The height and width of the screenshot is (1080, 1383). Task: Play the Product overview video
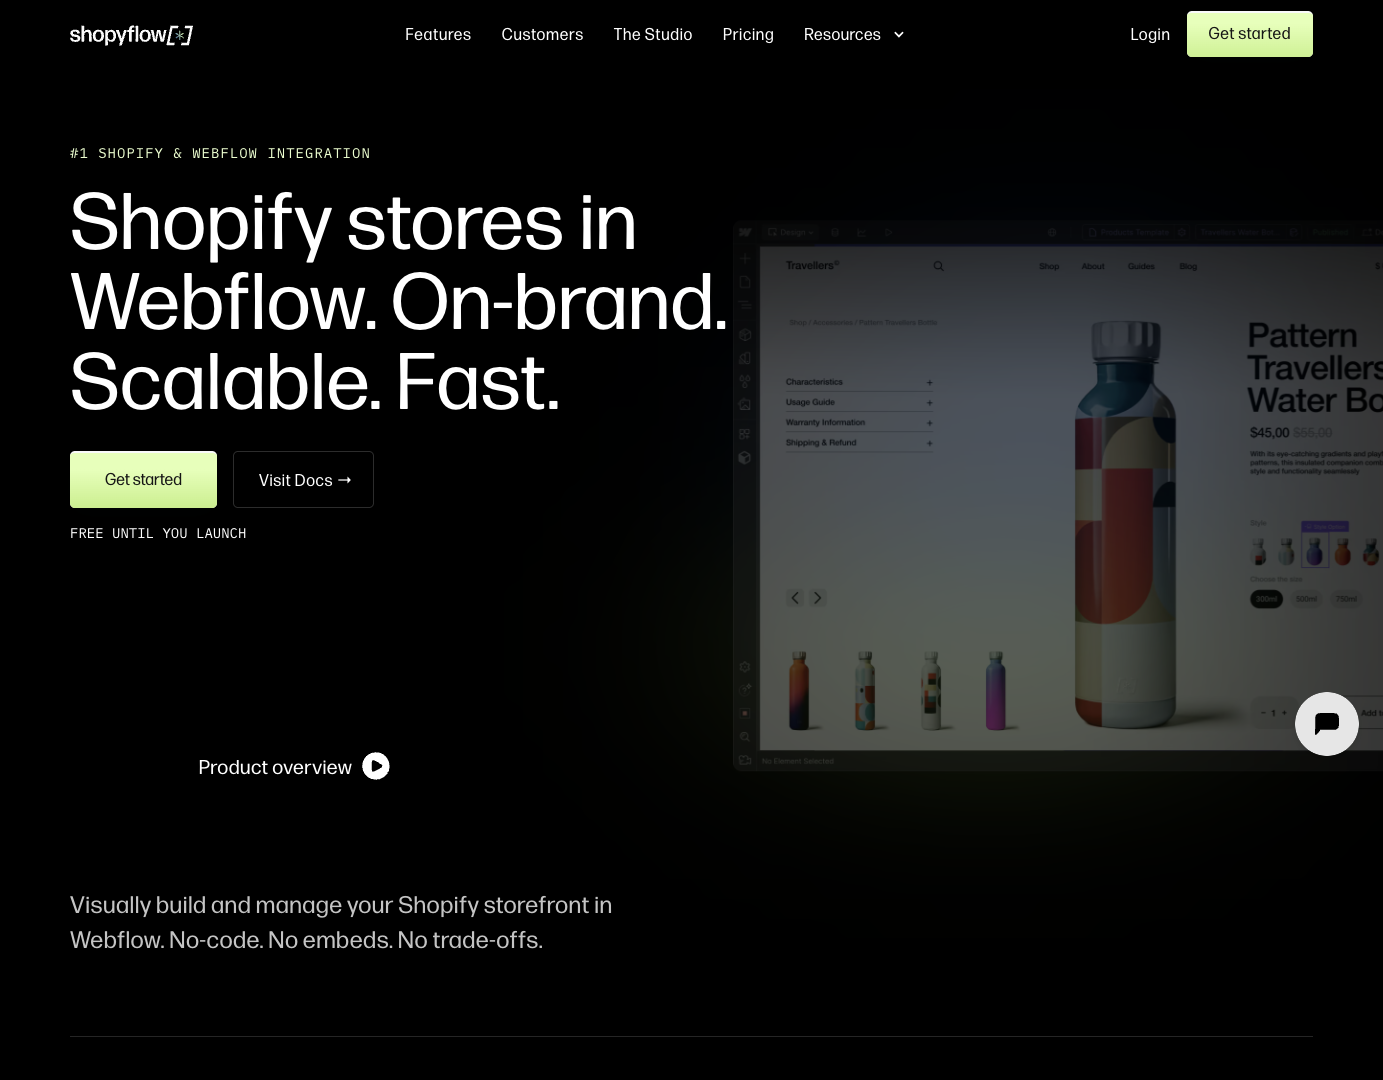tap(376, 766)
